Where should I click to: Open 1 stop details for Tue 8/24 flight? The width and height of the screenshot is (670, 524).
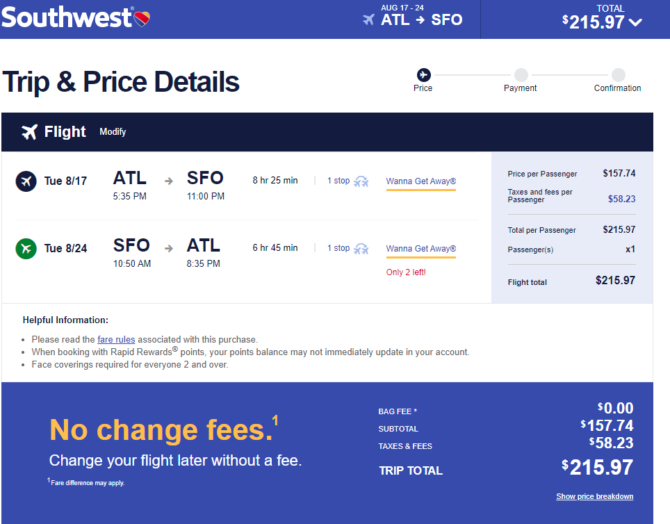338,248
